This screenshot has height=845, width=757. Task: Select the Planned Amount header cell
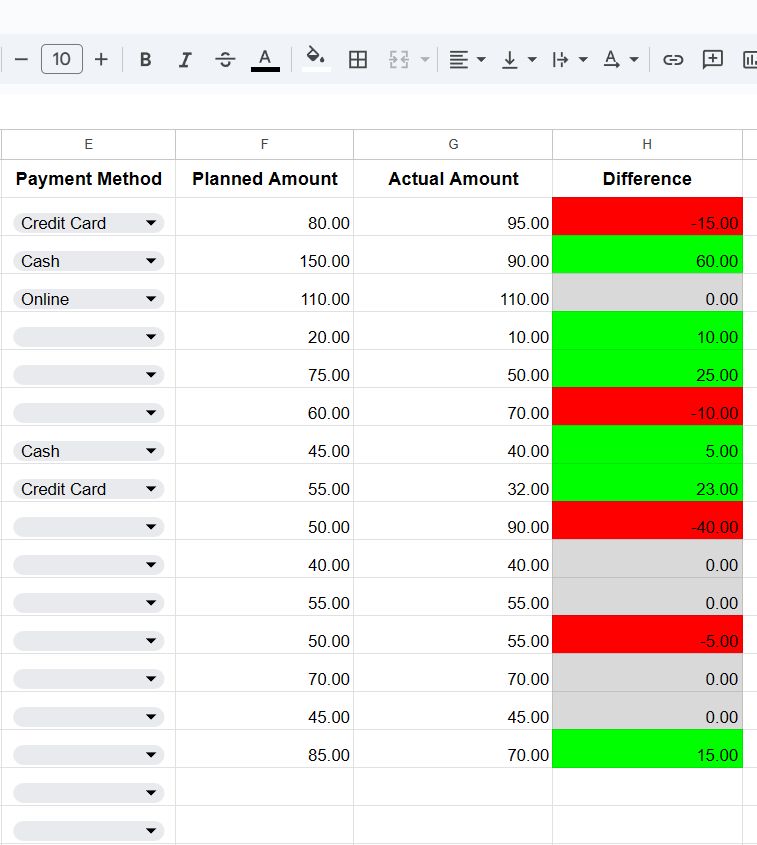click(x=265, y=178)
